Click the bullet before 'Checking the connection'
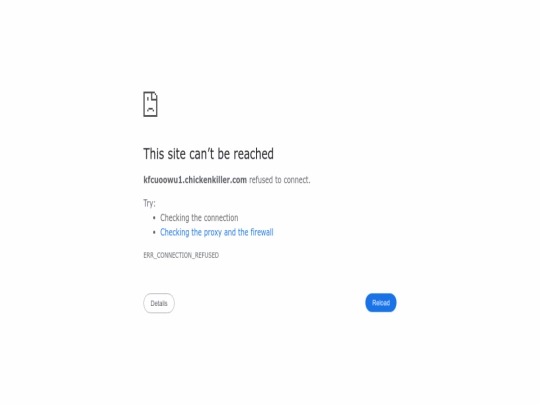540x405 pixels. coord(154,218)
